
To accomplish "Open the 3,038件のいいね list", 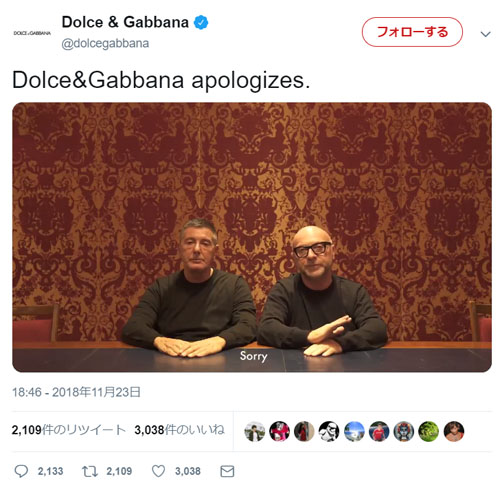I will click(179, 430).
